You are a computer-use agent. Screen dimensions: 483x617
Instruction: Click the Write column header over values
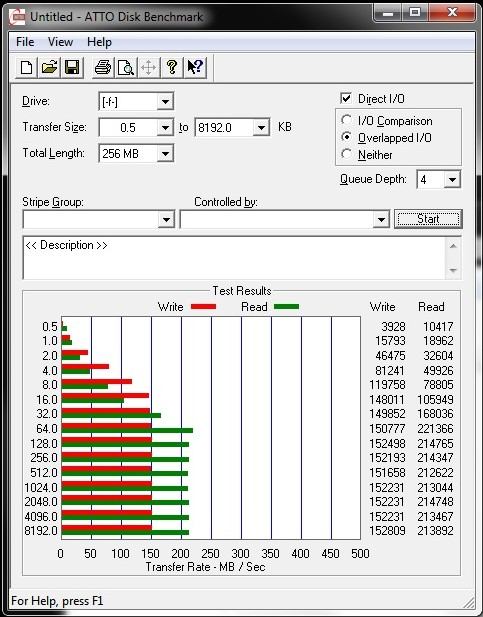382,307
